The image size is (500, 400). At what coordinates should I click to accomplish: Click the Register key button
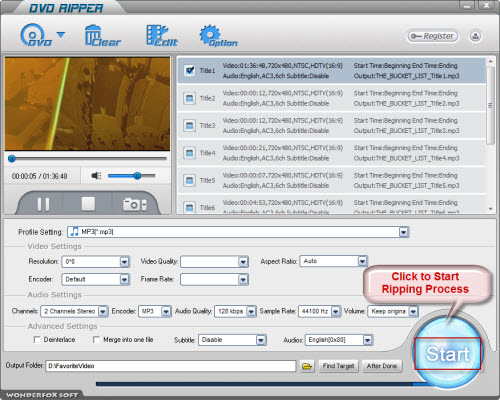point(432,36)
